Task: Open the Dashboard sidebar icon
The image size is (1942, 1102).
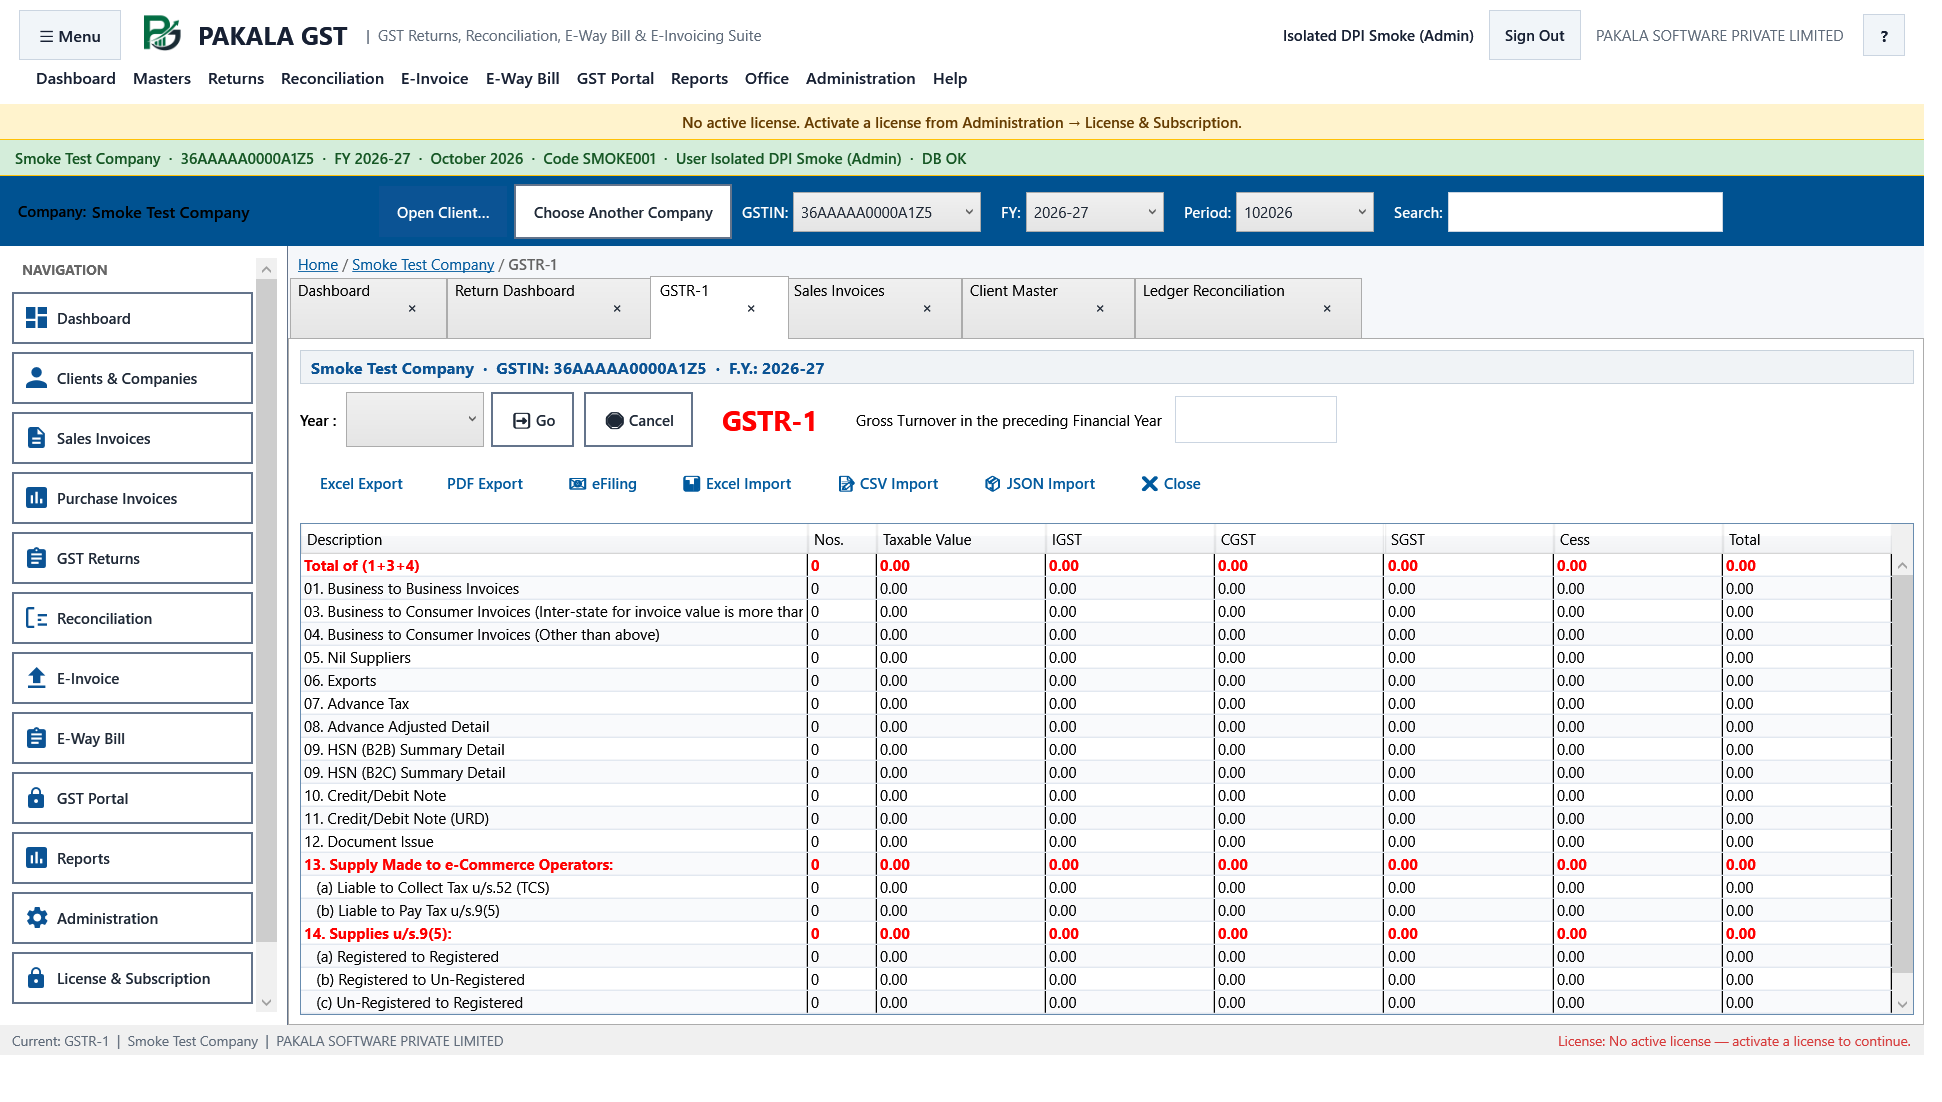Action: pyautogui.click(x=36, y=318)
